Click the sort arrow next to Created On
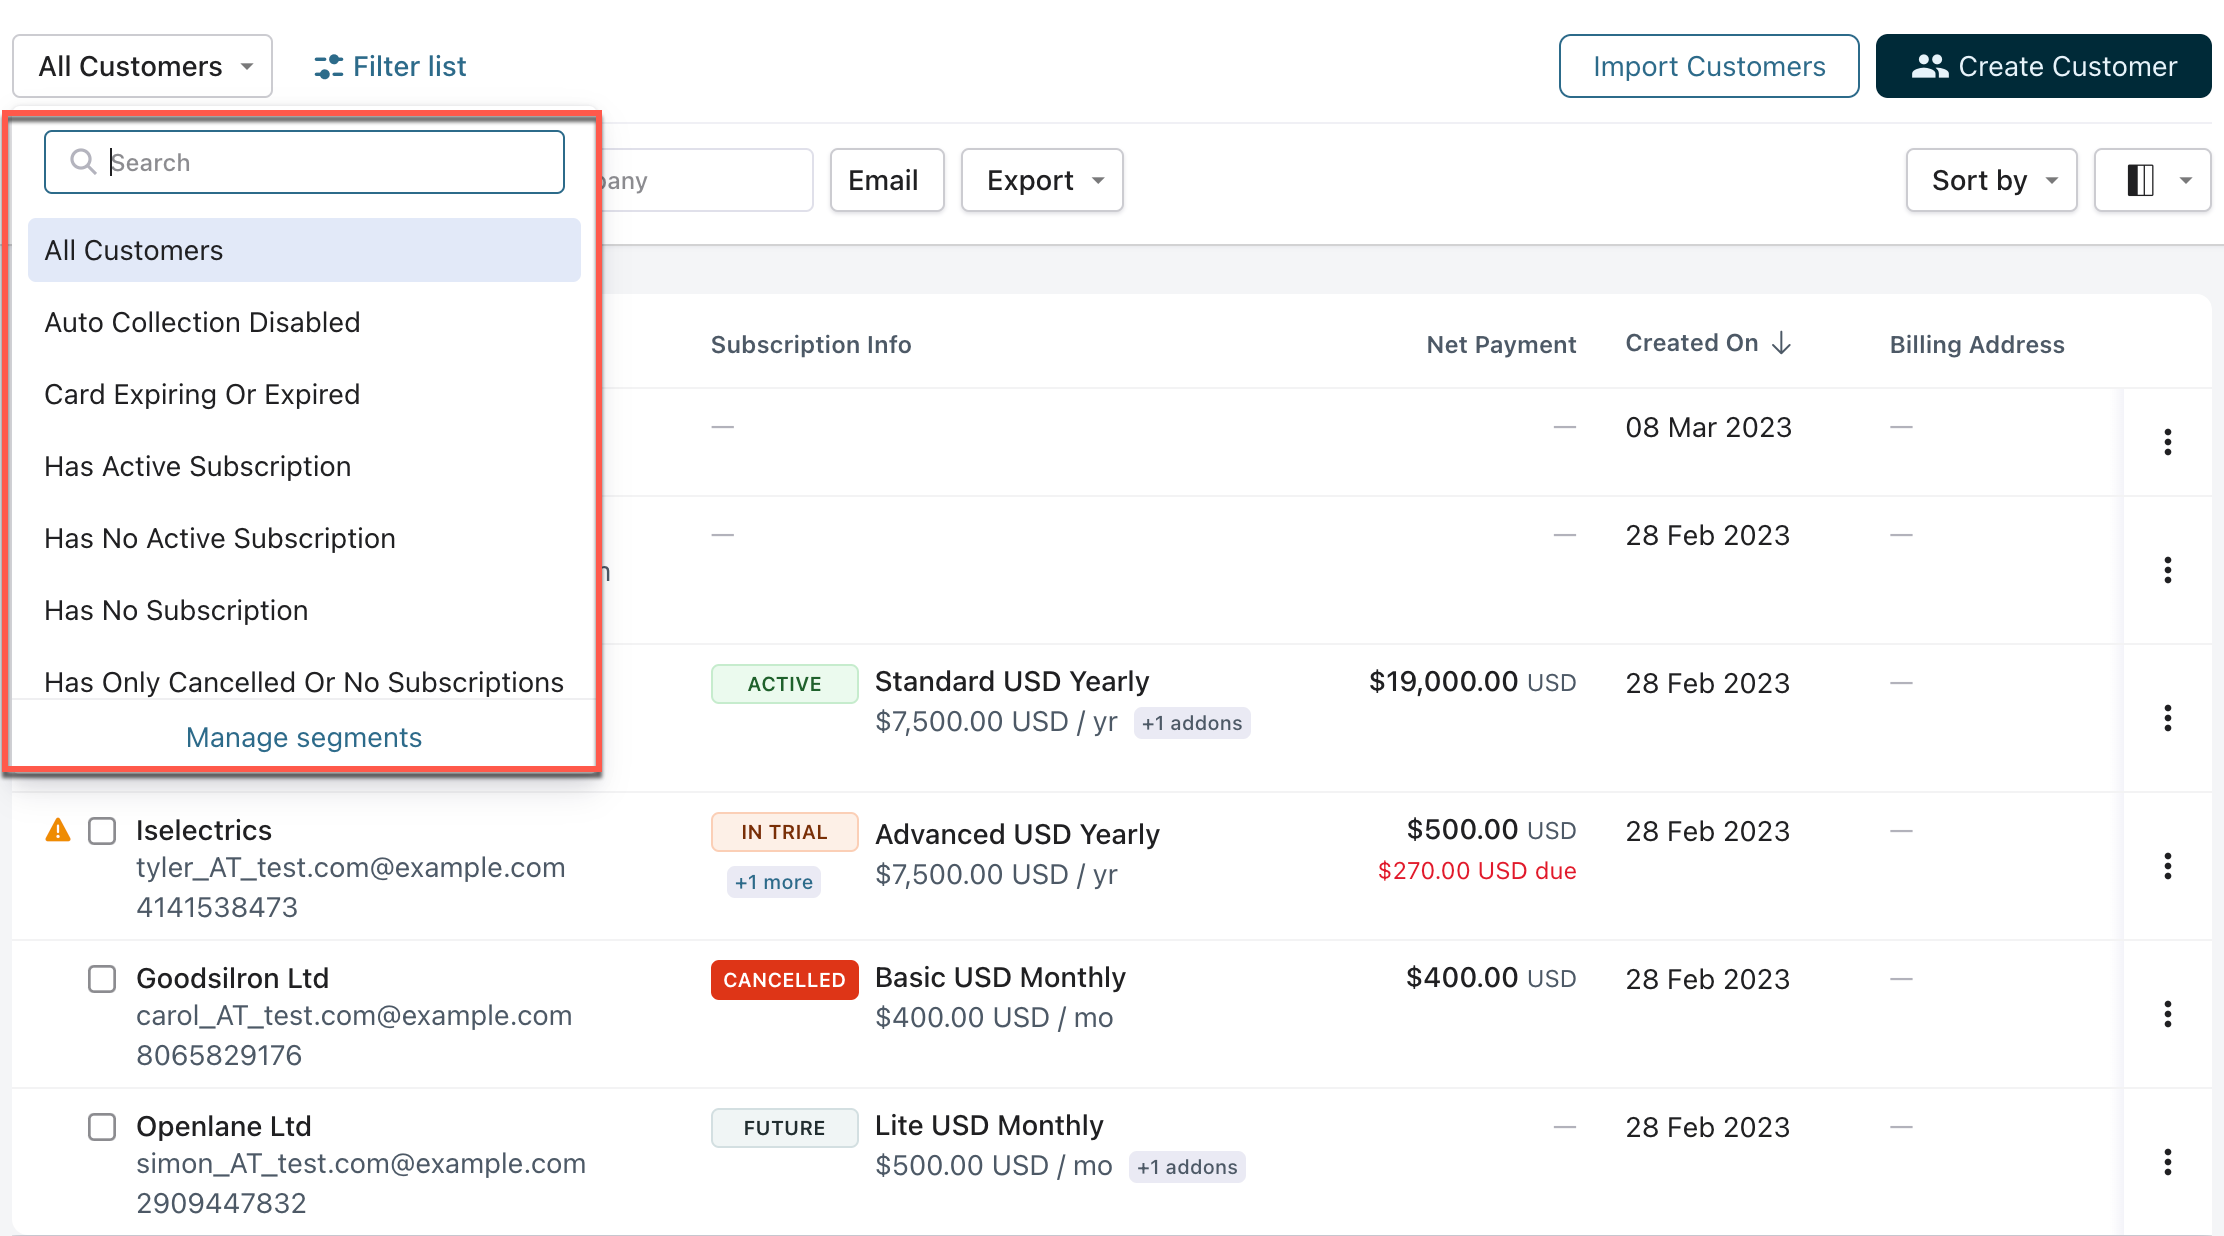The image size is (2224, 1236). 1781,343
